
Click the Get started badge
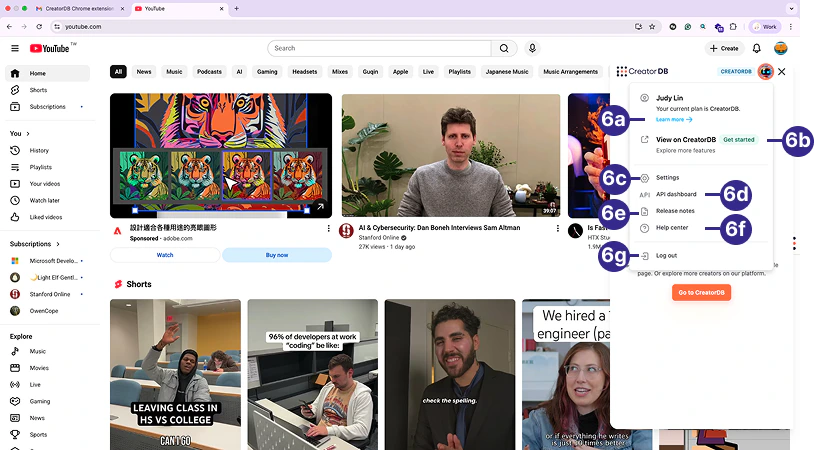pos(739,140)
